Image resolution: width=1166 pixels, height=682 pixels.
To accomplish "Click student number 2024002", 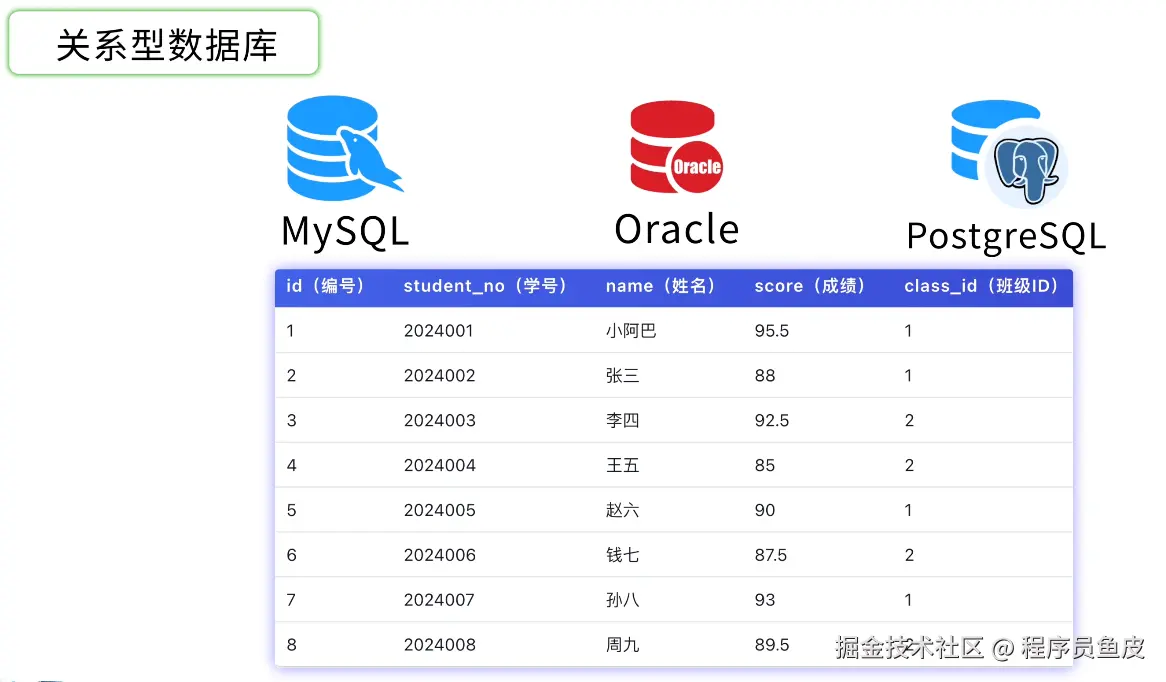I will [x=439, y=376].
